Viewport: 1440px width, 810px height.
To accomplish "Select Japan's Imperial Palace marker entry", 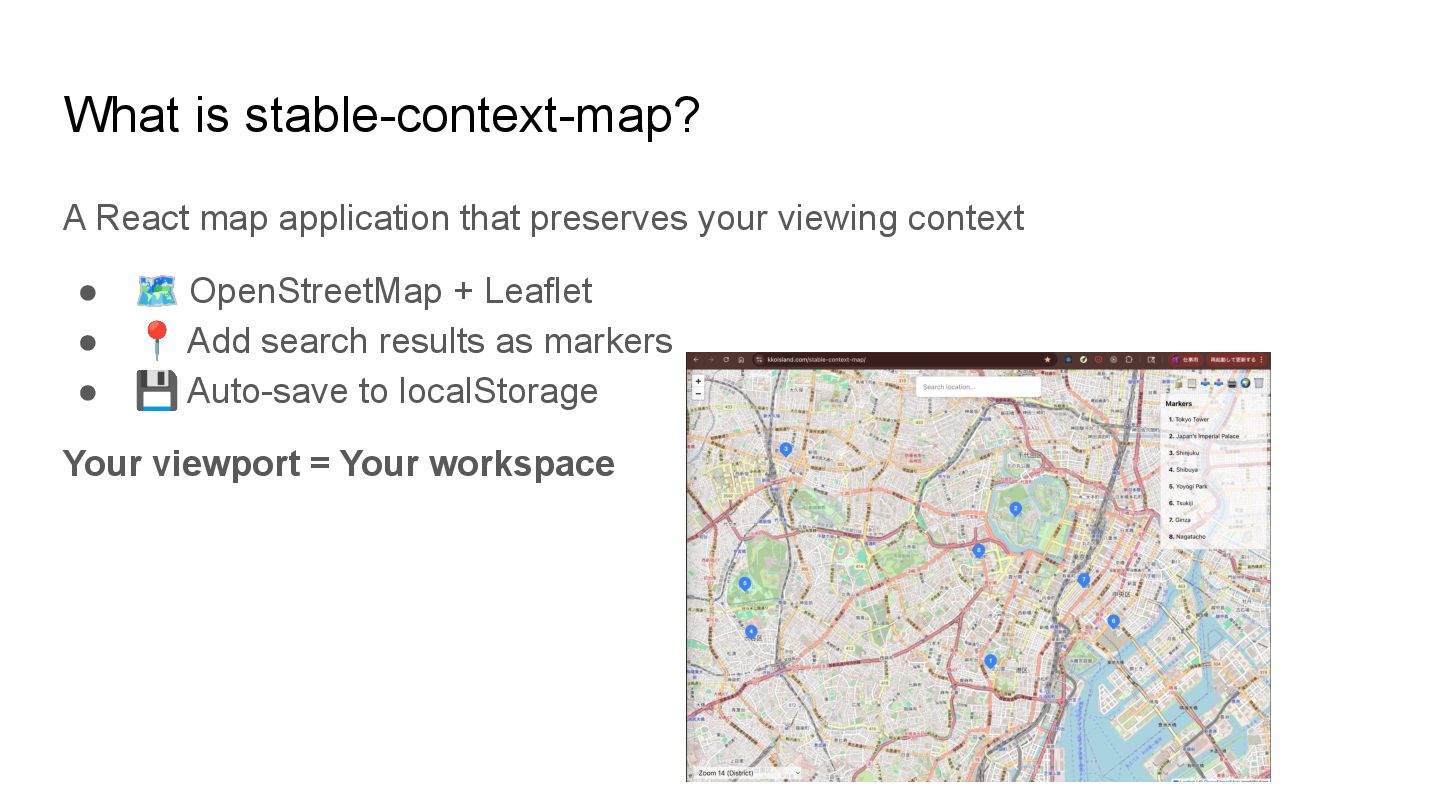I will click(x=1206, y=437).
